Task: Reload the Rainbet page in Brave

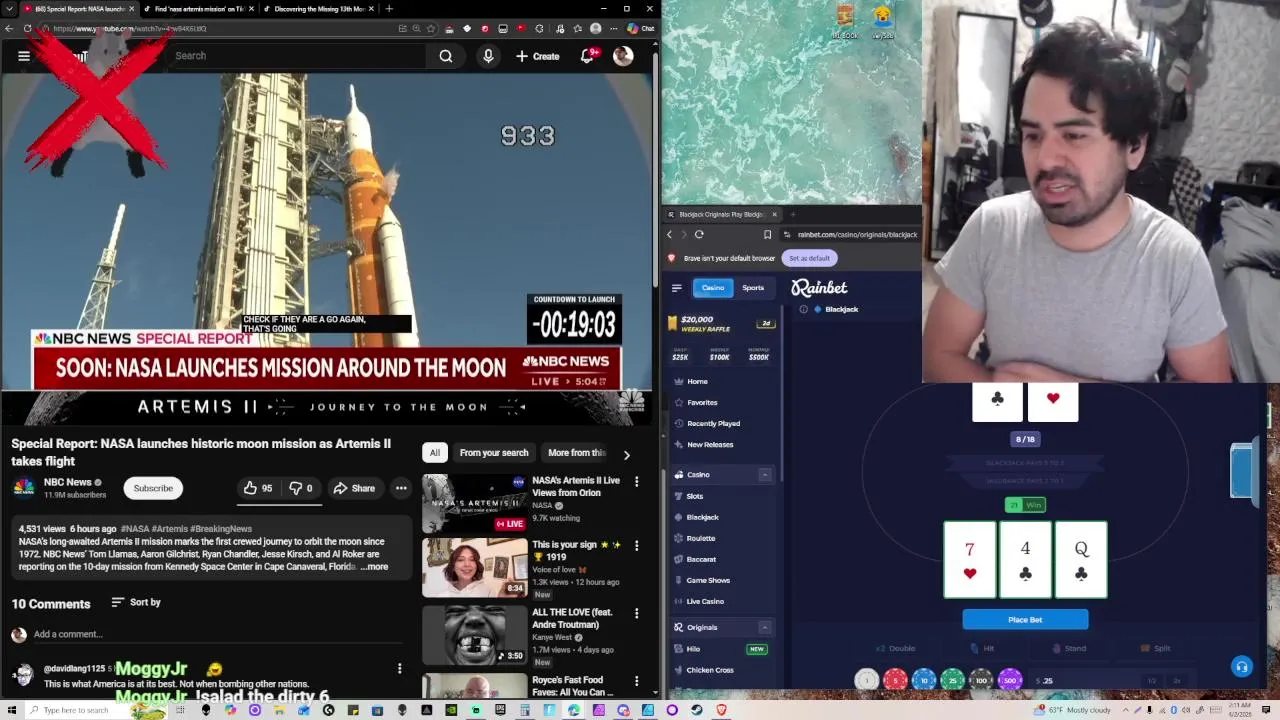Action: tap(699, 234)
